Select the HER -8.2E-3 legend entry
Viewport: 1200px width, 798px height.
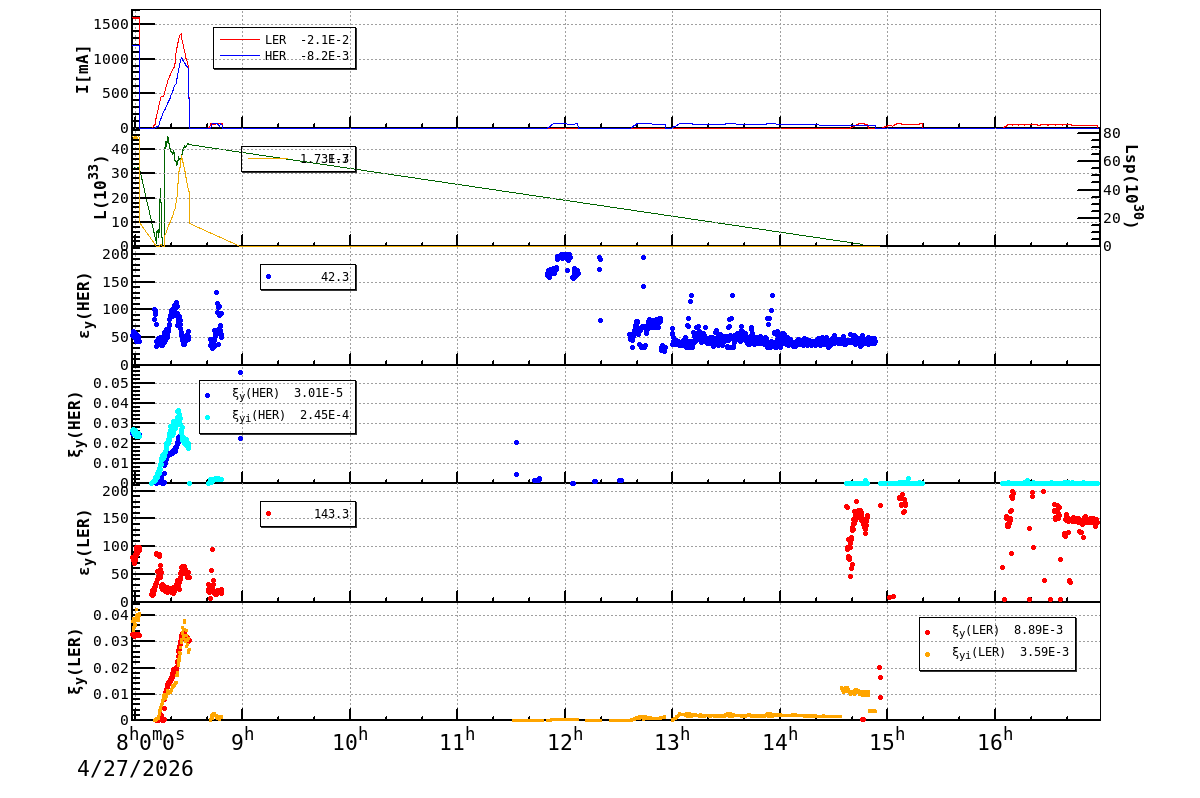[x=284, y=56]
